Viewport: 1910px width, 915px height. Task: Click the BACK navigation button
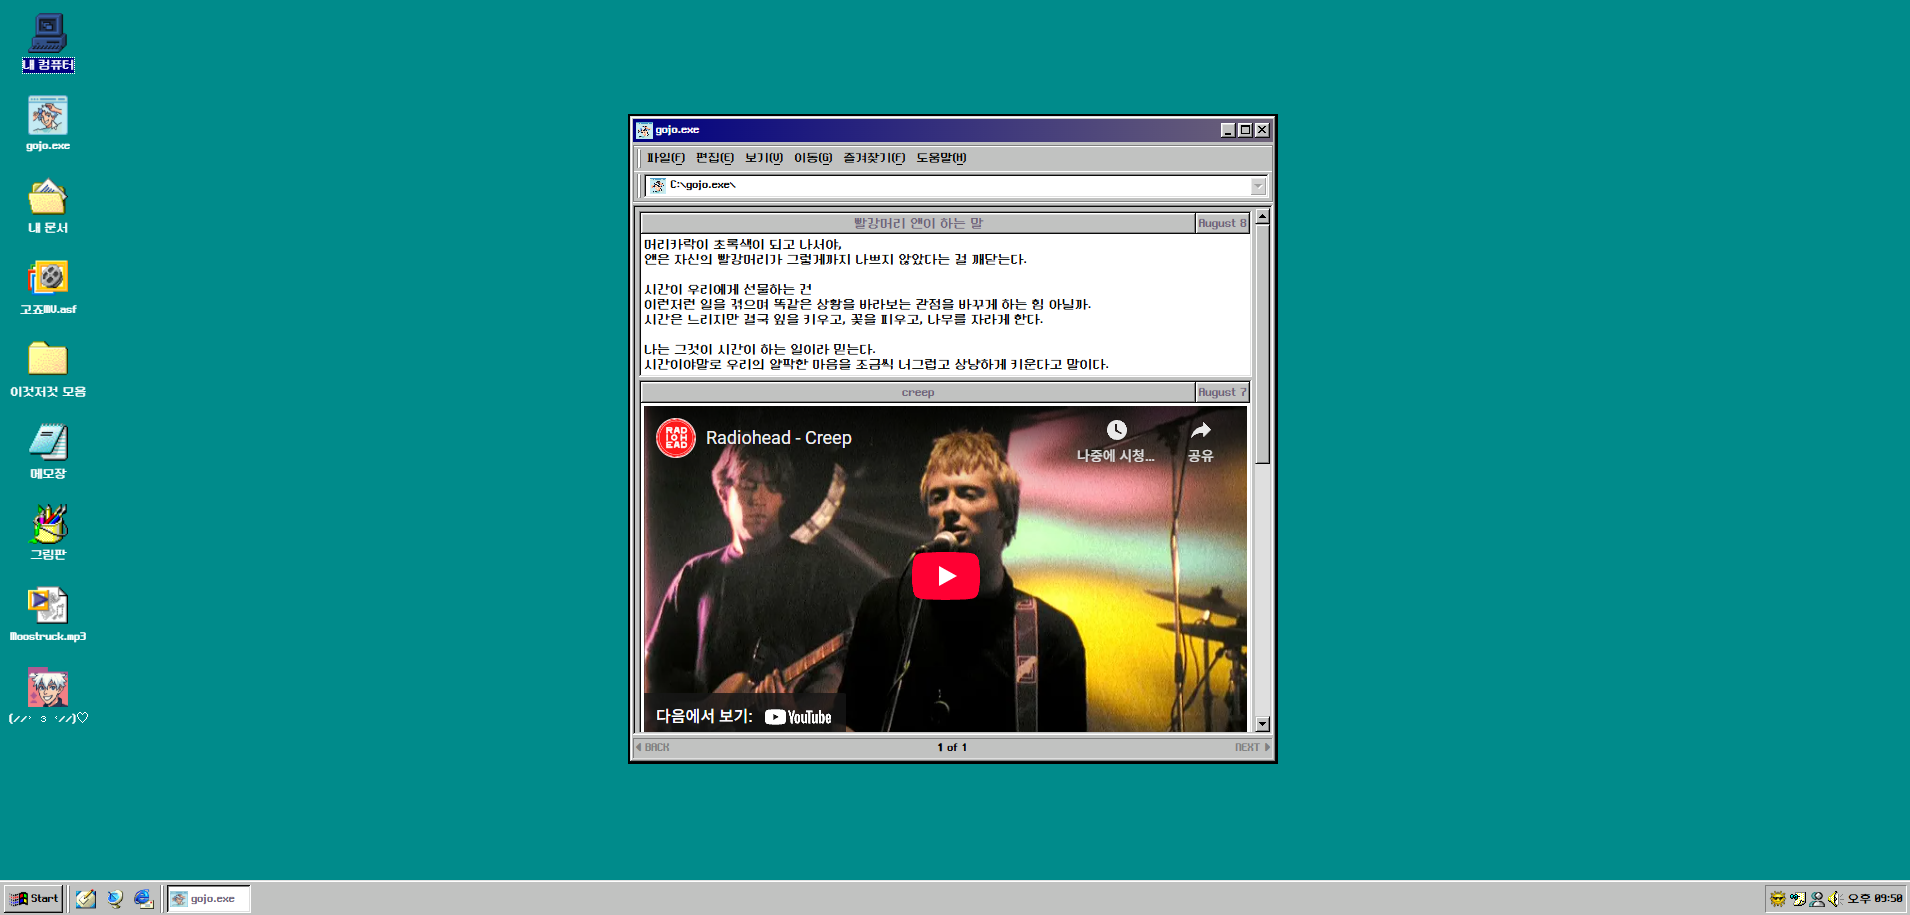[653, 747]
